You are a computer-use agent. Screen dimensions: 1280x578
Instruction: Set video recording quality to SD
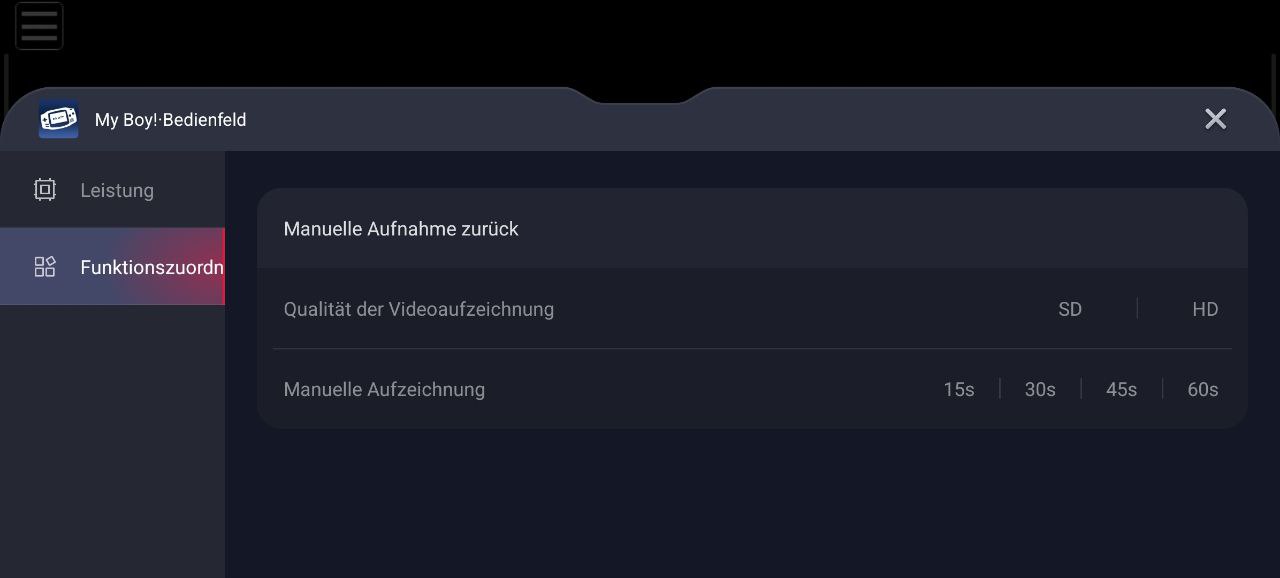pos(1070,309)
